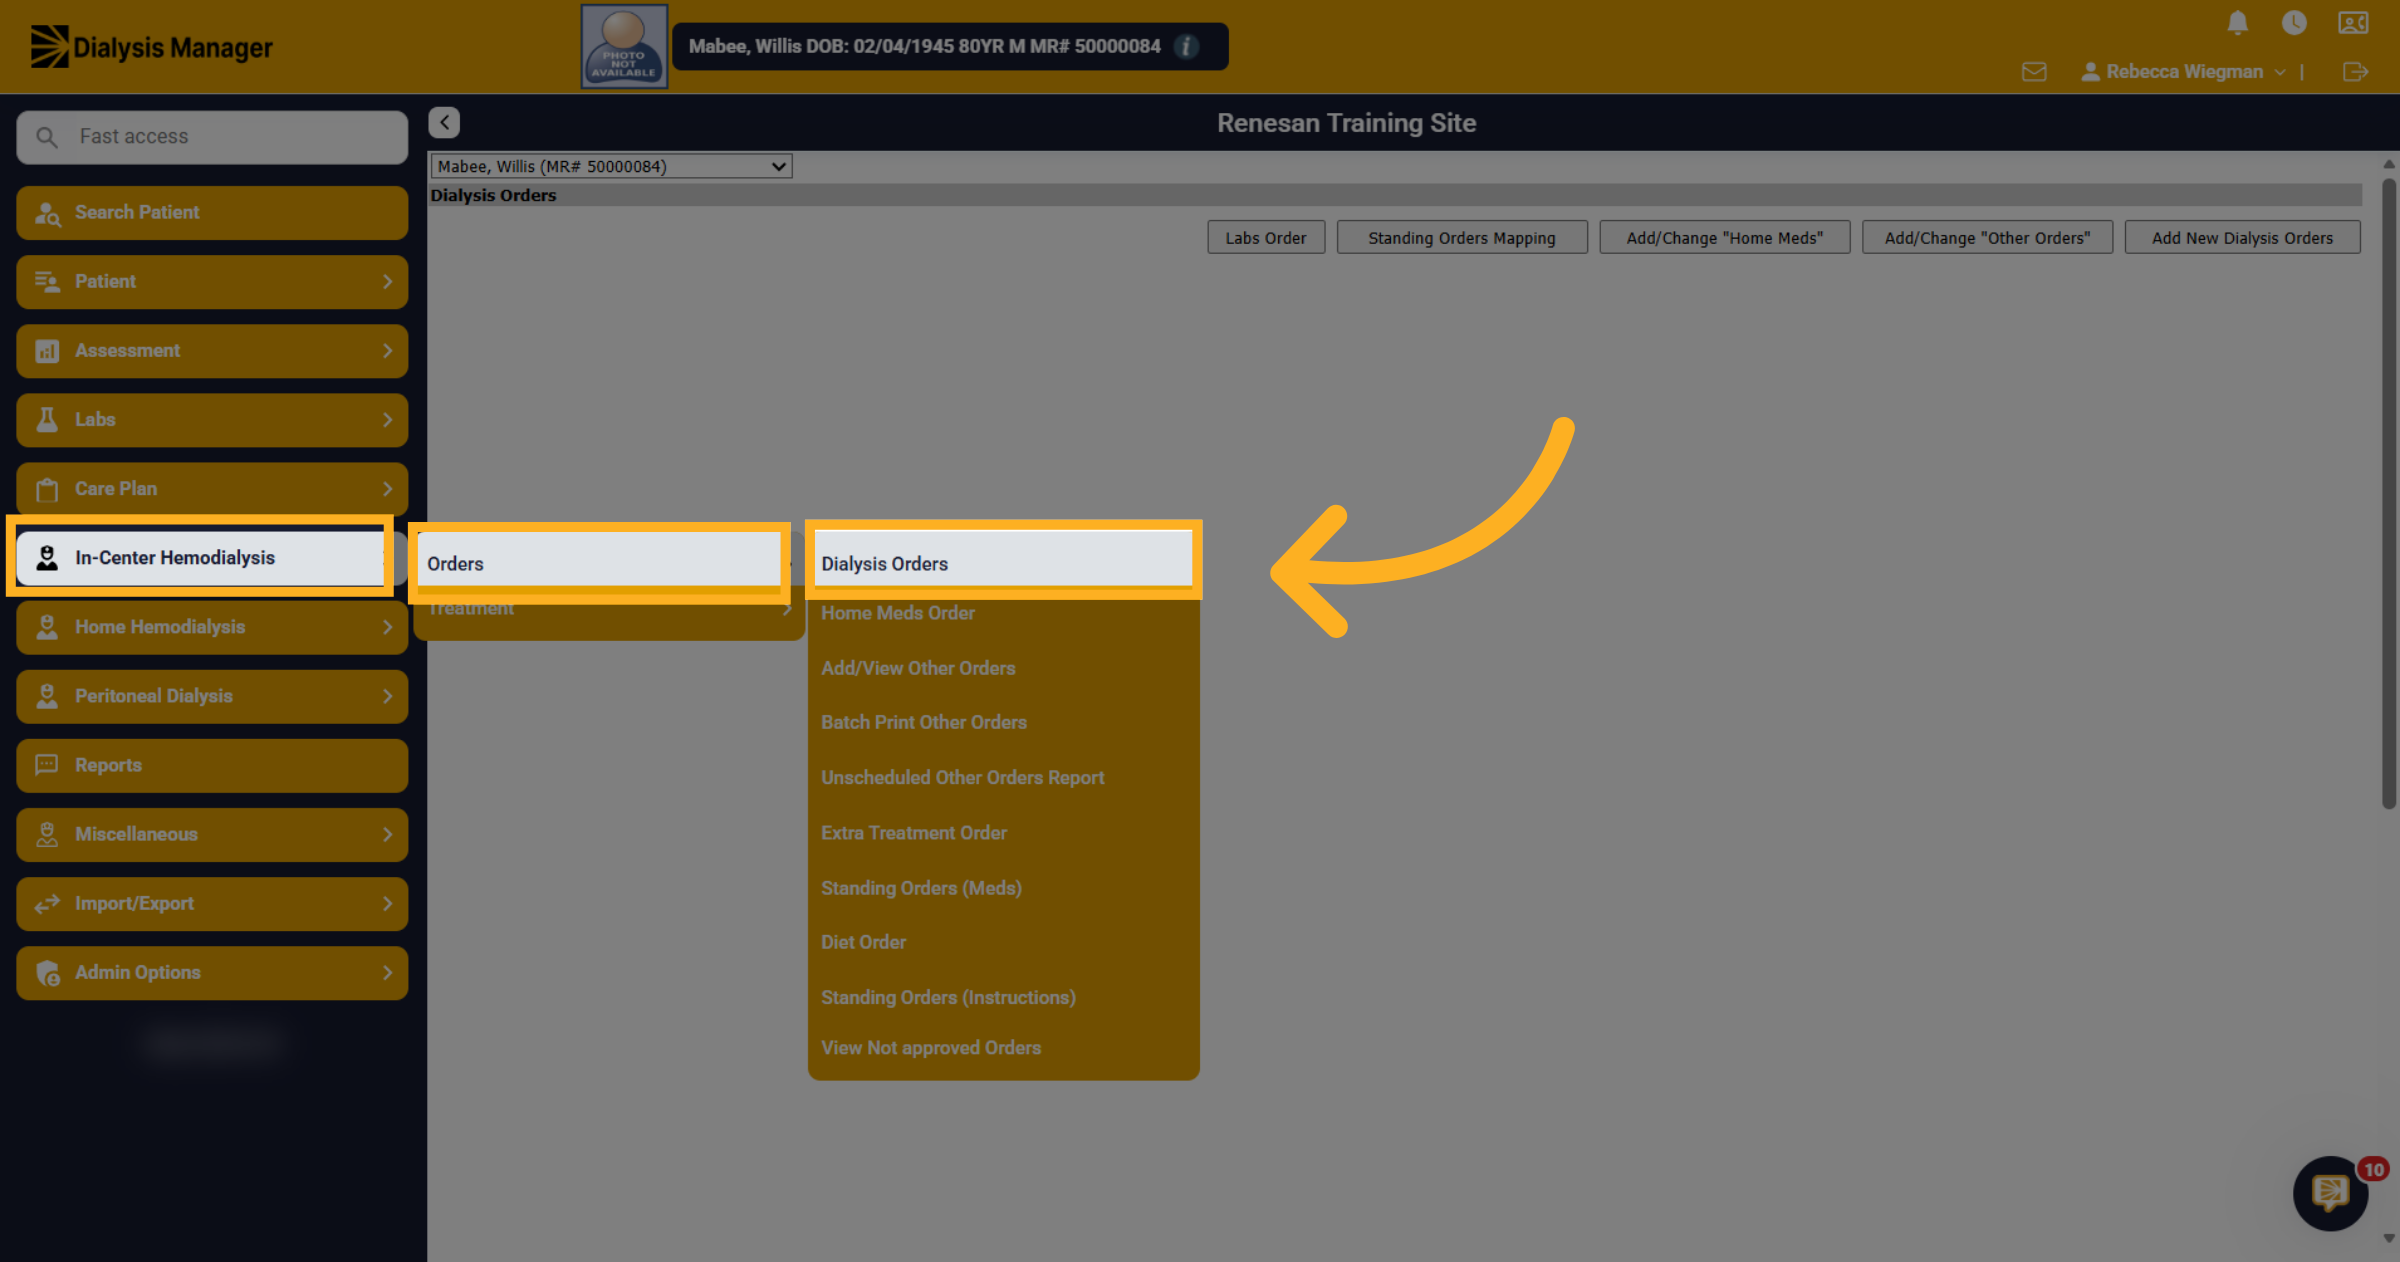Click the Dialysis Manager logo

[151, 47]
